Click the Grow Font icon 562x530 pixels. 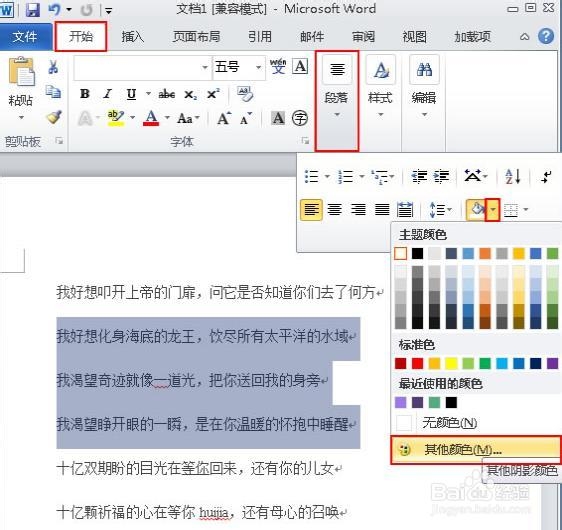(224, 118)
